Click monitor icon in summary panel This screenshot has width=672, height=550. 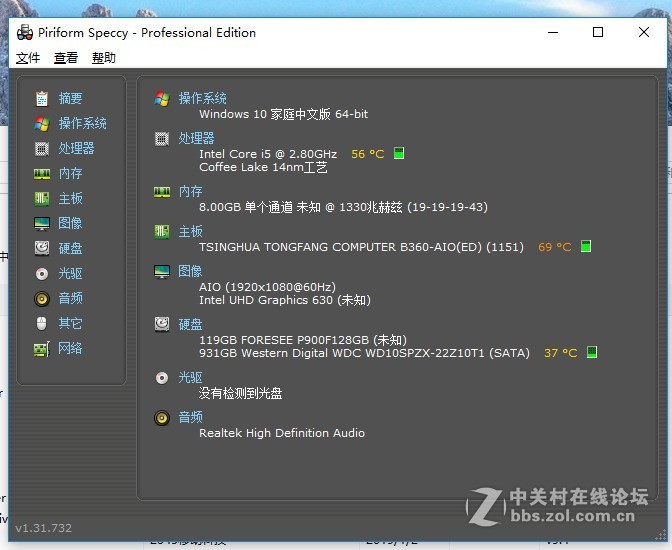(x=162, y=271)
